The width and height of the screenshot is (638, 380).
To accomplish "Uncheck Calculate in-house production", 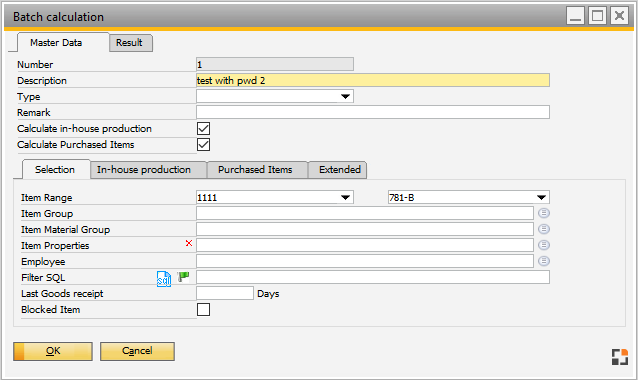I will click(203, 129).
